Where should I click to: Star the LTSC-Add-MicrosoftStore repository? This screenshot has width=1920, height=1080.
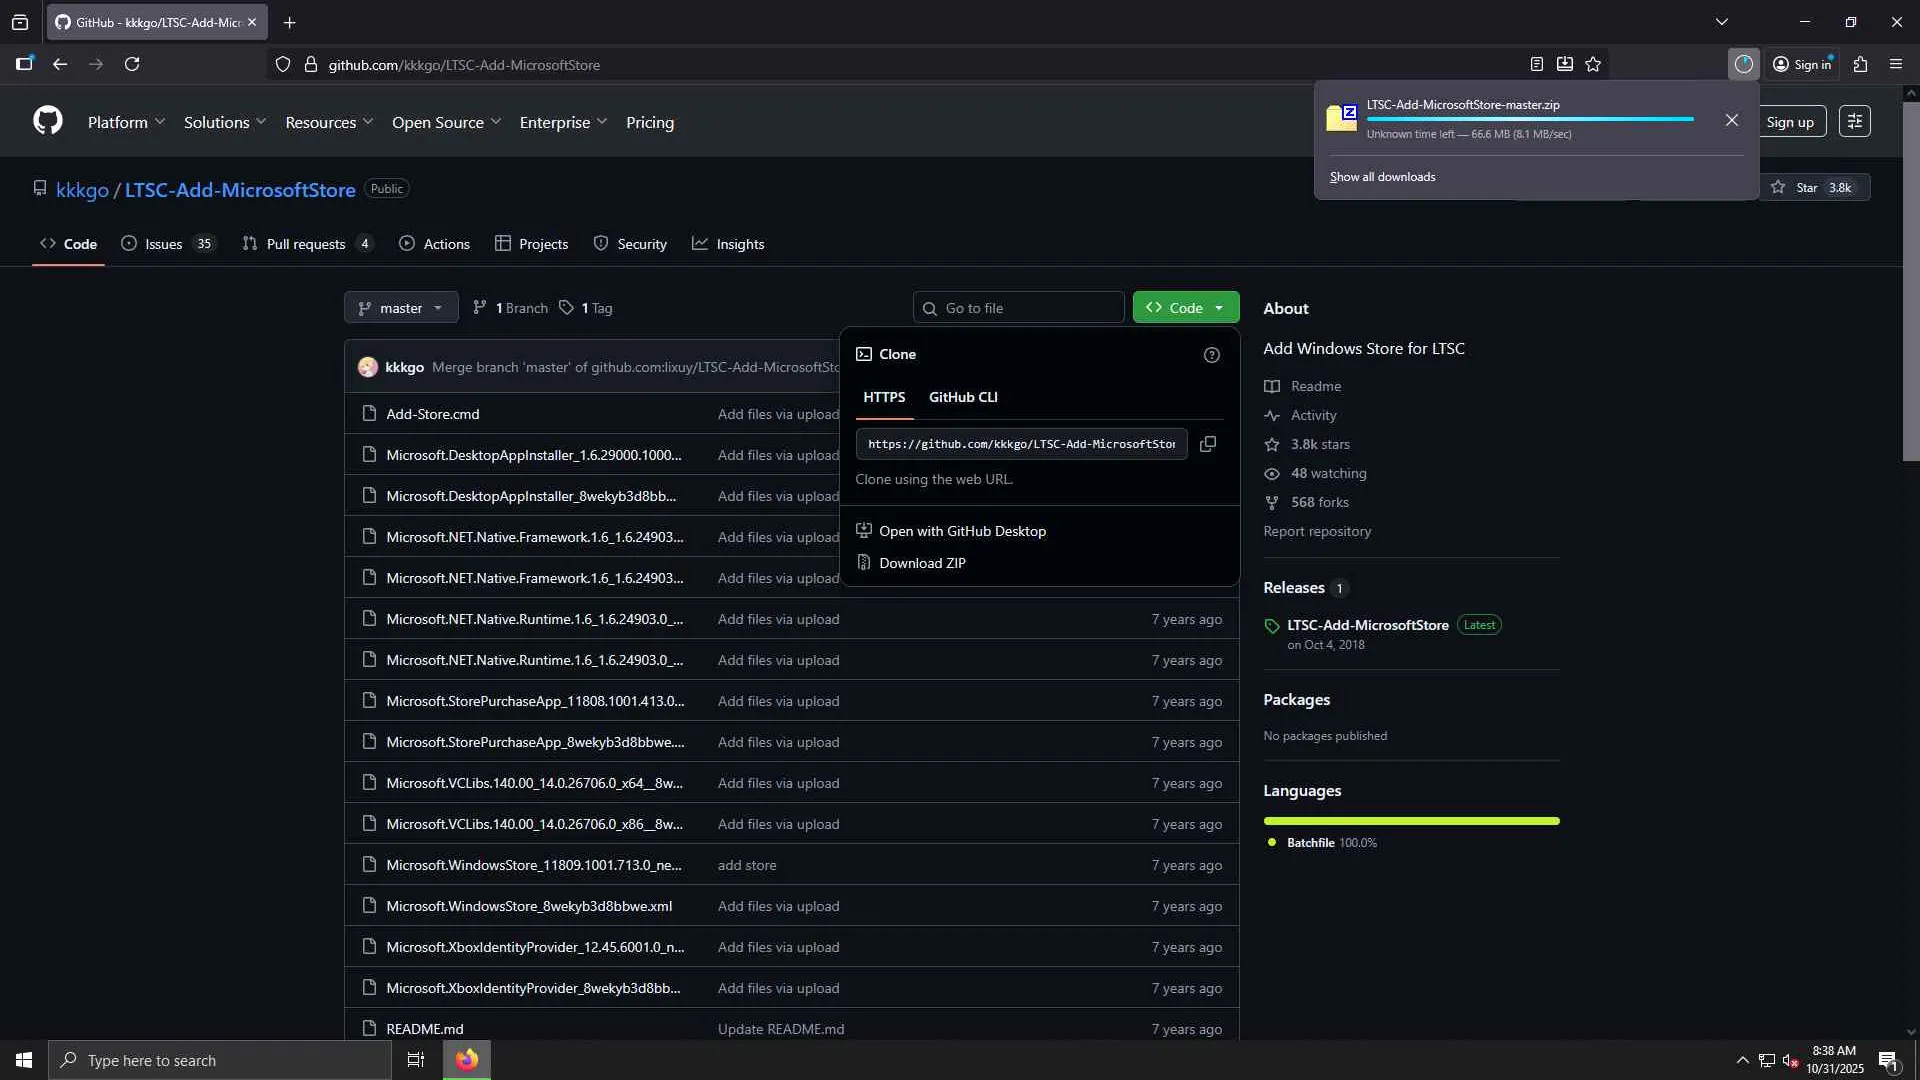click(1805, 188)
